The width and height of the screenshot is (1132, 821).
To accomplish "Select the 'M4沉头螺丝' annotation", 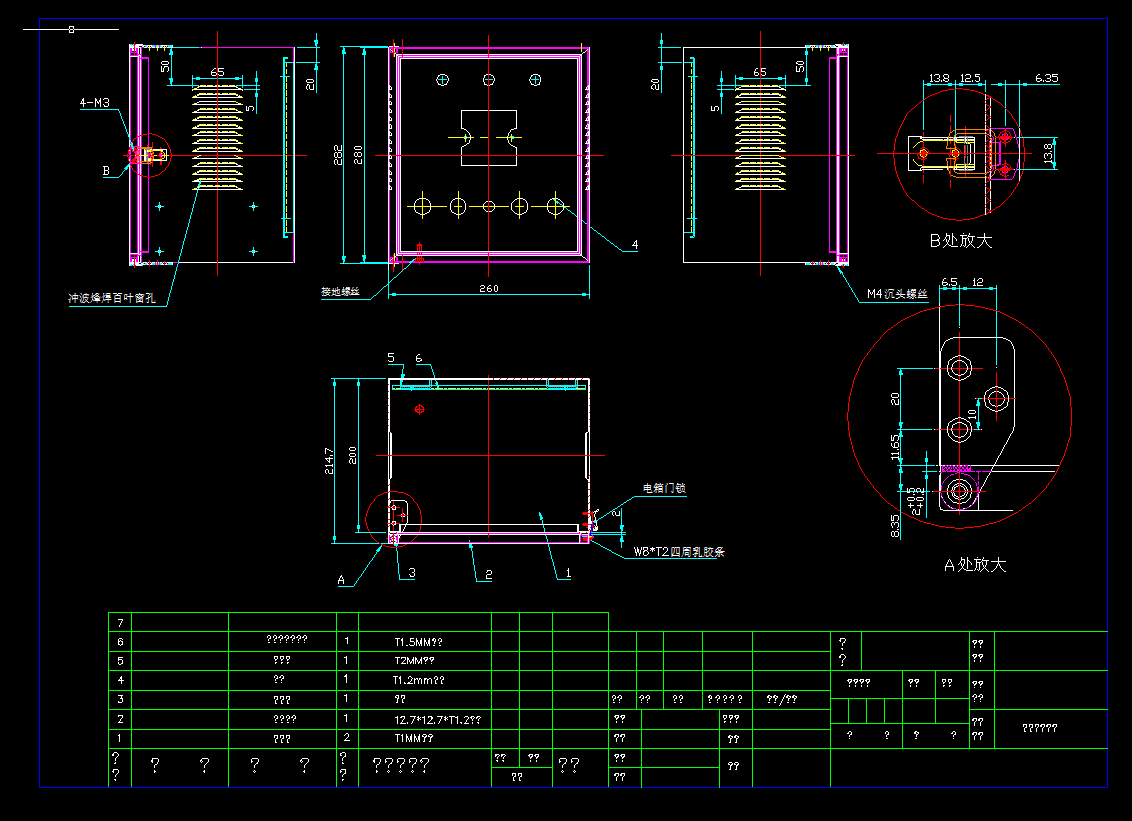I will [897, 294].
